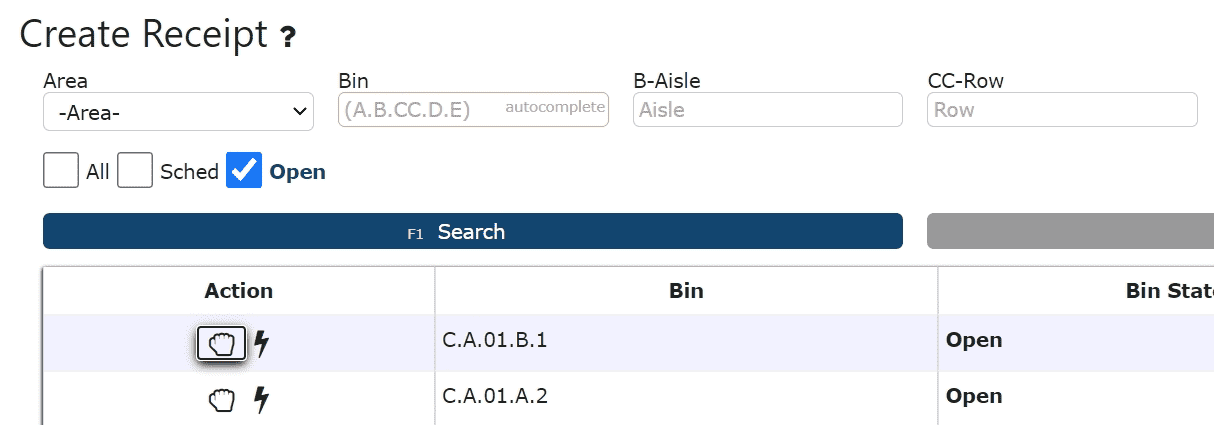Click the hand icon for bin C.A.01.A.2

click(221, 400)
